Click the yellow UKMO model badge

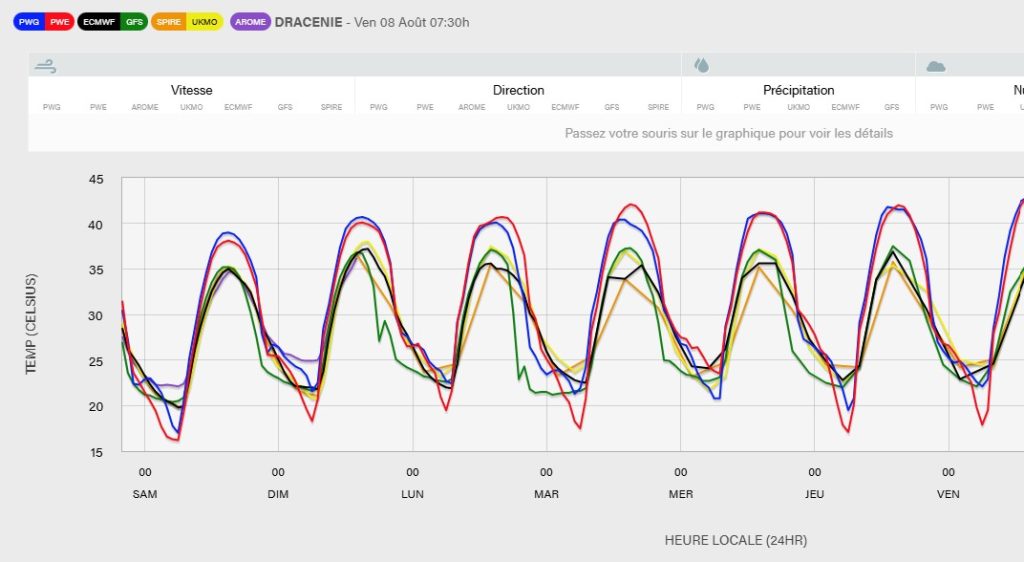click(x=204, y=22)
